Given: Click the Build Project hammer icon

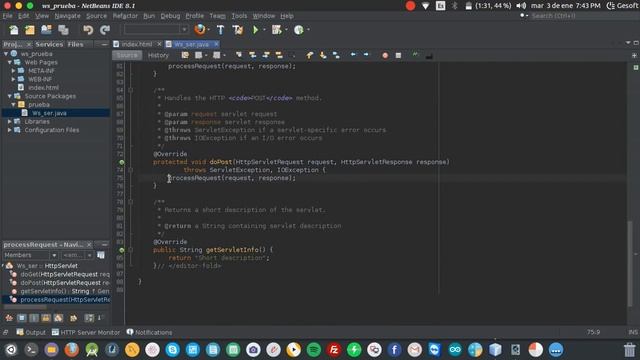Looking at the screenshot, I should pyautogui.click(x=220, y=30).
